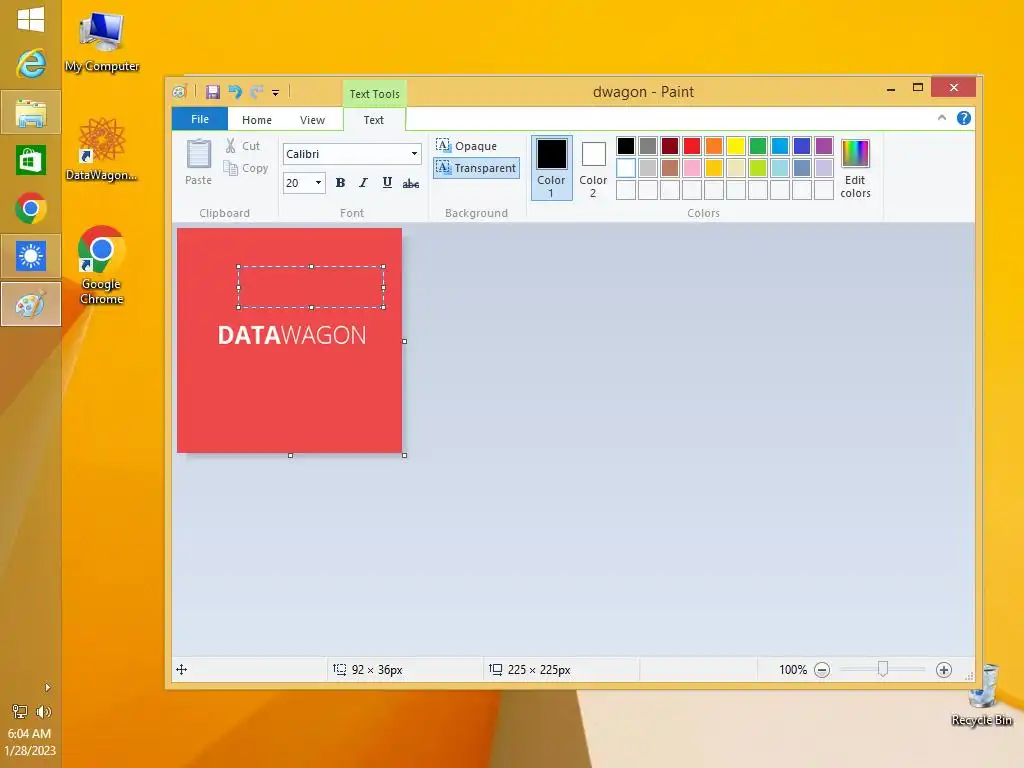Switch to the Home tab

pos(257,120)
